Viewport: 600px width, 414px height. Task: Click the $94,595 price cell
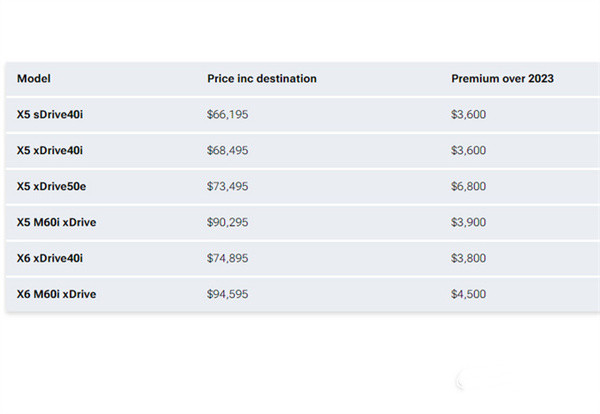(x=227, y=294)
